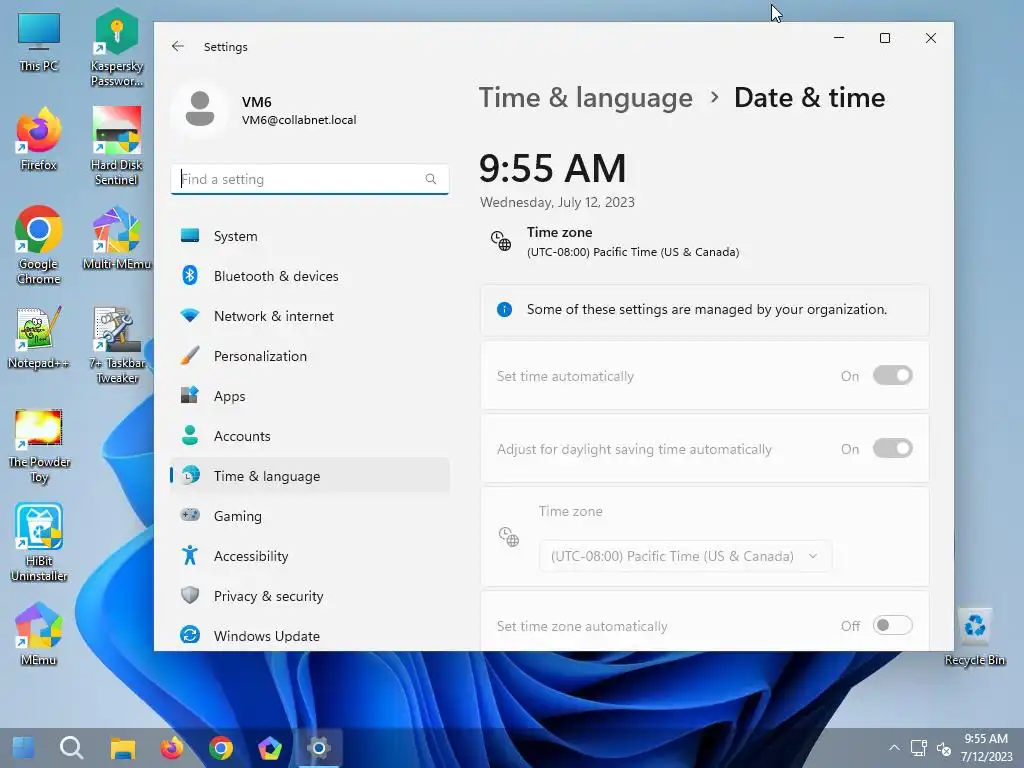Screen dimensions: 1024x768
Task: Select Hard Disk Sentinel desktop icon
Action: 117,146
